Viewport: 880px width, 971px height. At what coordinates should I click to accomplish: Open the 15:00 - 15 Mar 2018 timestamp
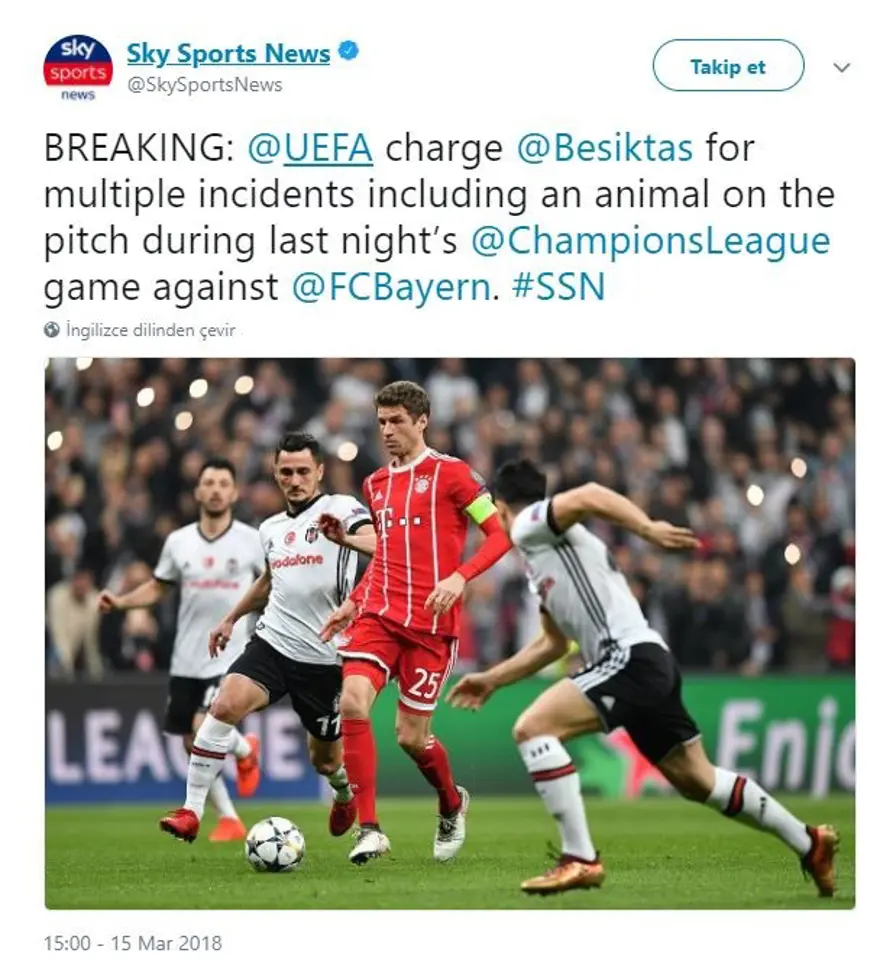click(133, 943)
